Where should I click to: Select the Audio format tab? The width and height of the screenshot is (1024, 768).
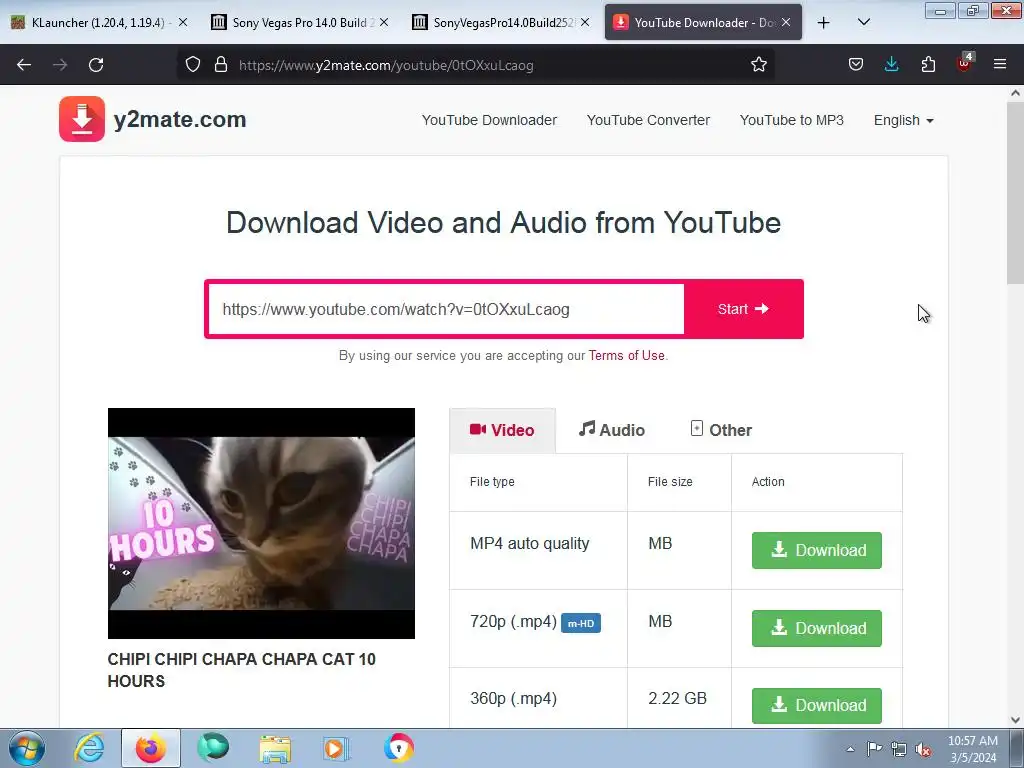612,430
